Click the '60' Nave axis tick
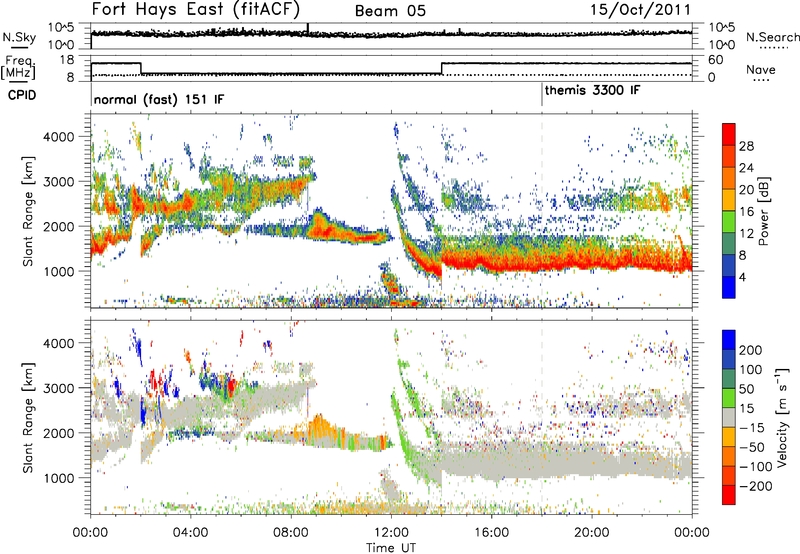Image resolution: width=800 pixels, height=554 pixels. point(716,60)
